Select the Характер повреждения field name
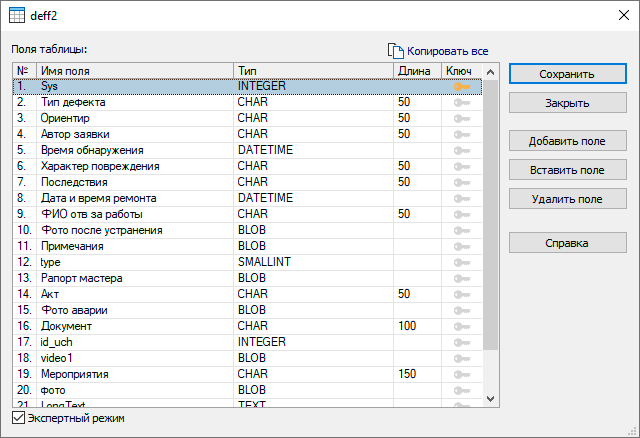 [x=100, y=166]
